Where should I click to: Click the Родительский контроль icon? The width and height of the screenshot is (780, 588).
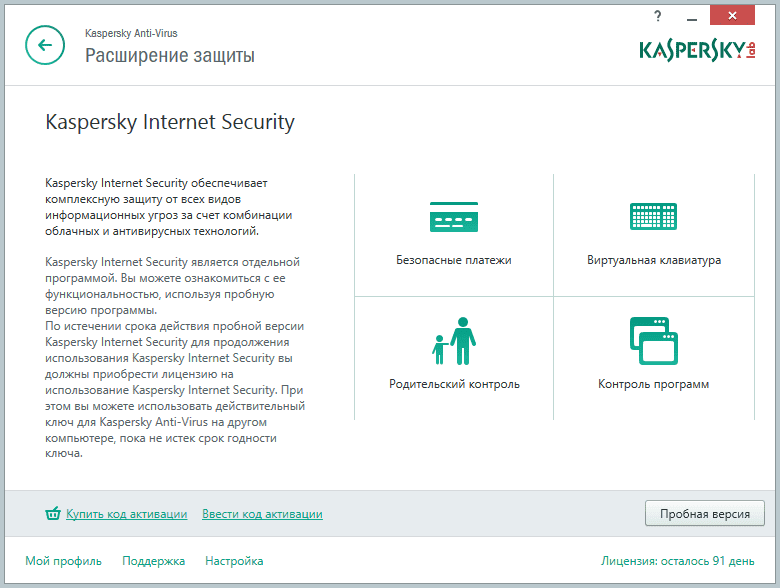point(454,341)
